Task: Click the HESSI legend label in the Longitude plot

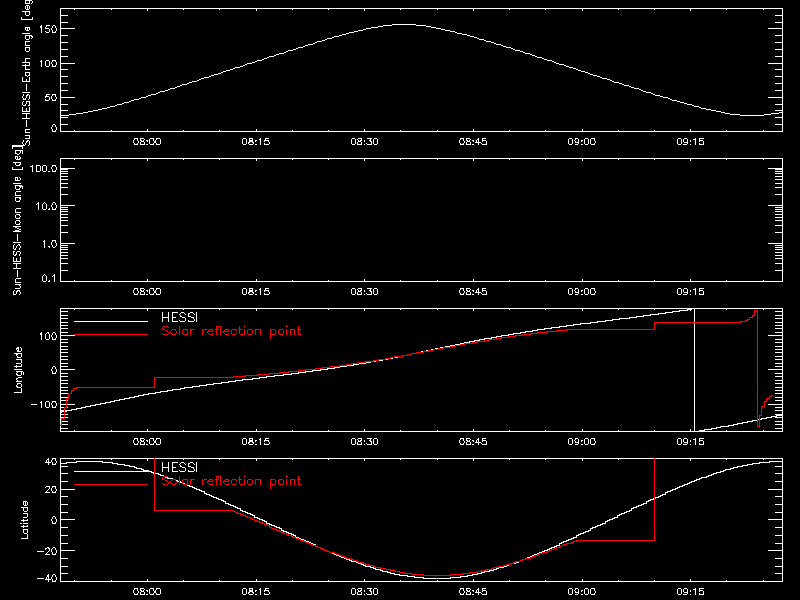Action: coord(179,318)
